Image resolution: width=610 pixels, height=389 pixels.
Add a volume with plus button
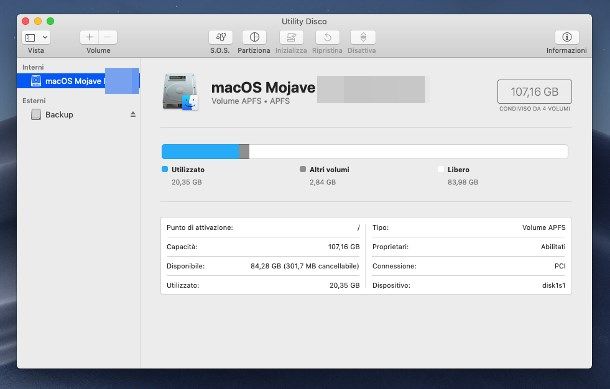(x=89, y=37)
